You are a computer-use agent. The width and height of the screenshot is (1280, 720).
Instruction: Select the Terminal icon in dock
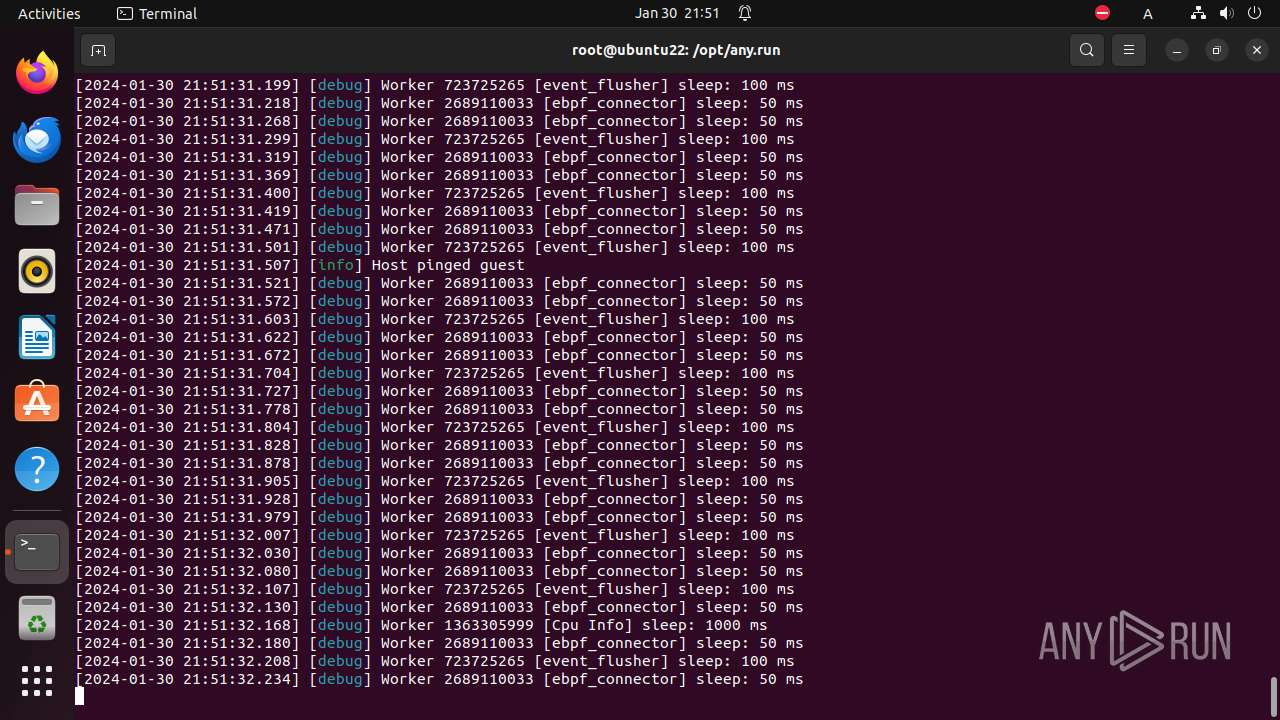37,551
